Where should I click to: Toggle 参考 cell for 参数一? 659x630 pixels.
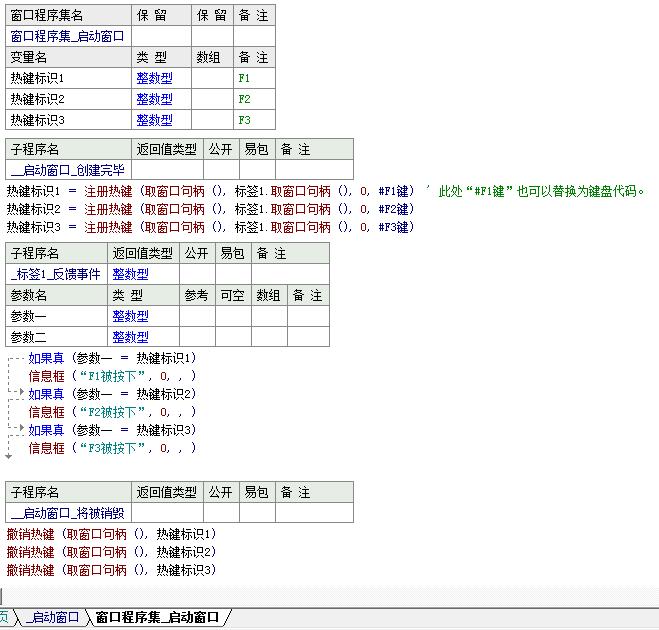point(197,316)
